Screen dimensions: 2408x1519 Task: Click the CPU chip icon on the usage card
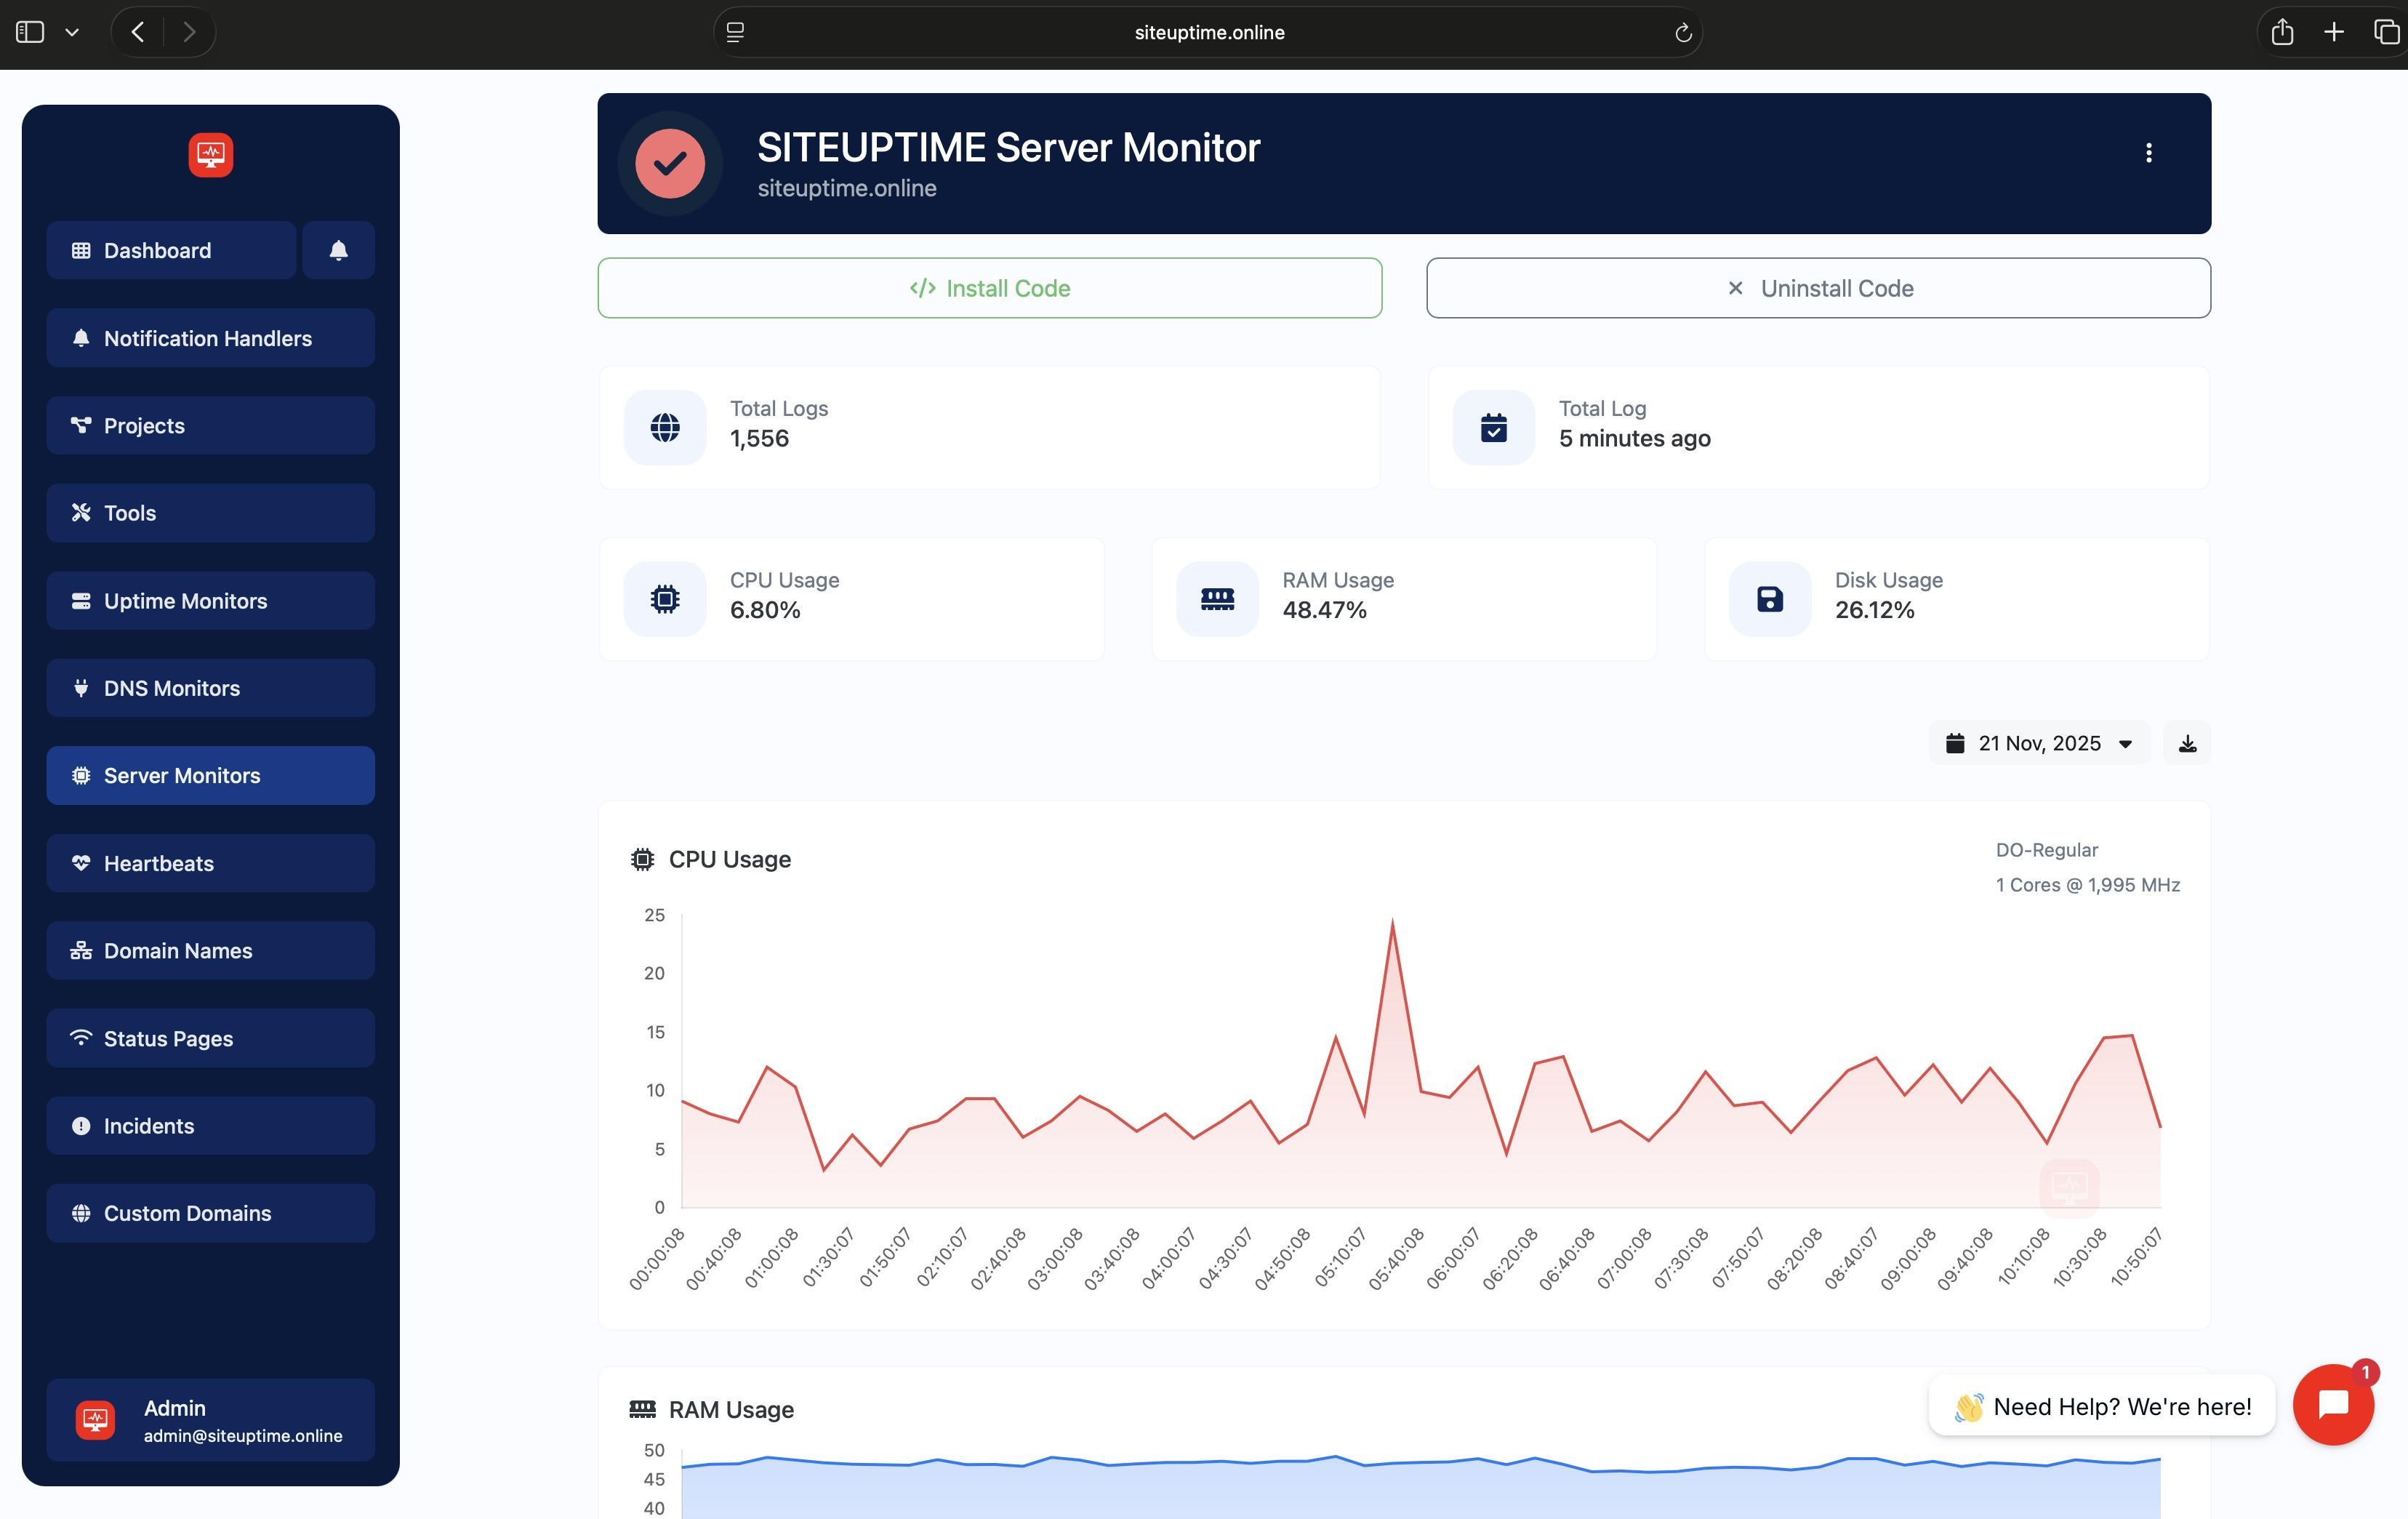tap(664, 598)
